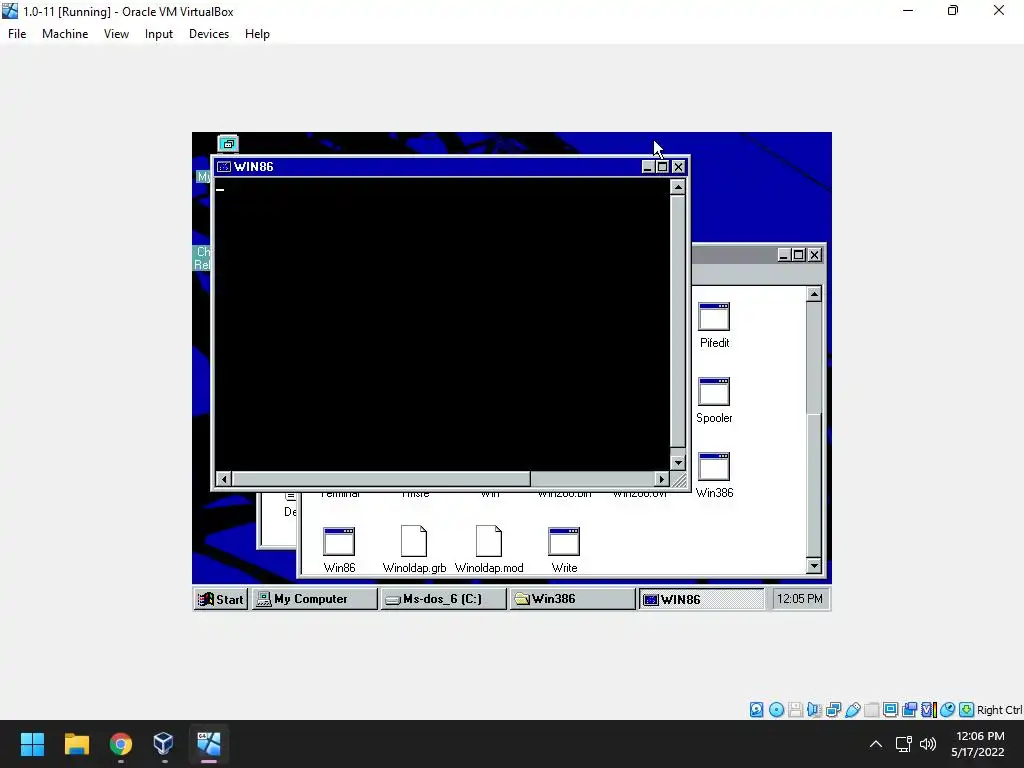The width and height of the screenshot is (1024, 768).
Task: Switch to My Computer taskbar button
Action: point(315,599)
